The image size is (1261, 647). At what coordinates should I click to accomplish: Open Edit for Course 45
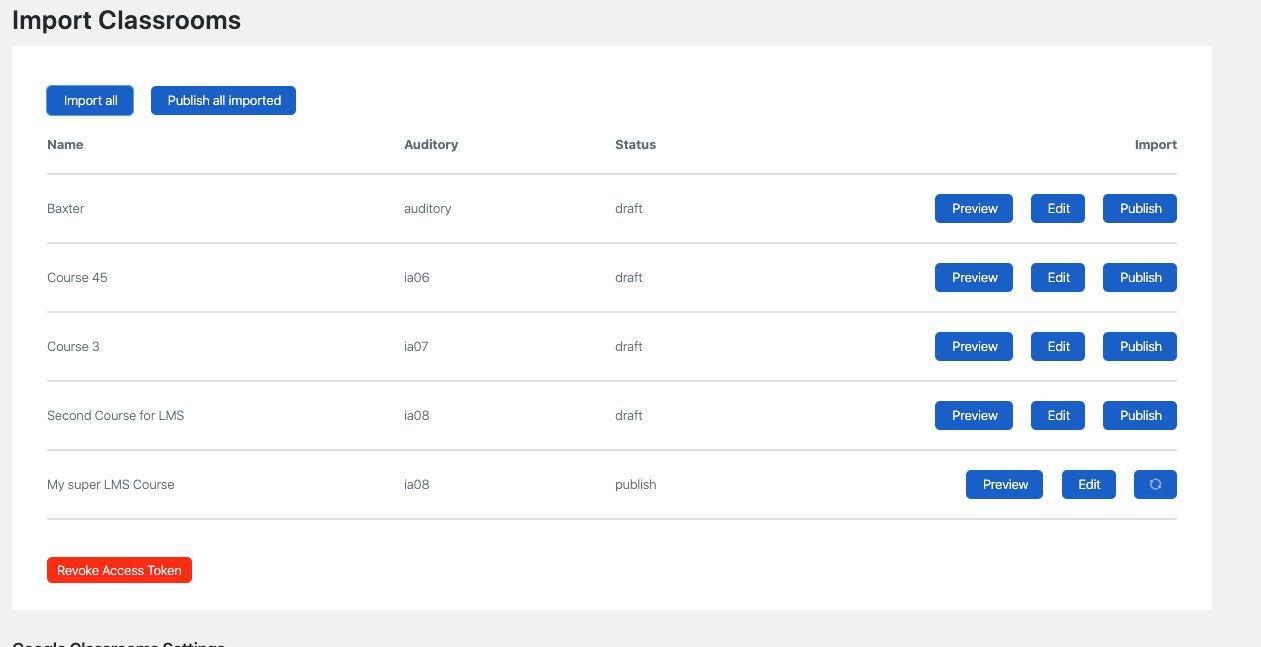click(x=1058, y=277)
